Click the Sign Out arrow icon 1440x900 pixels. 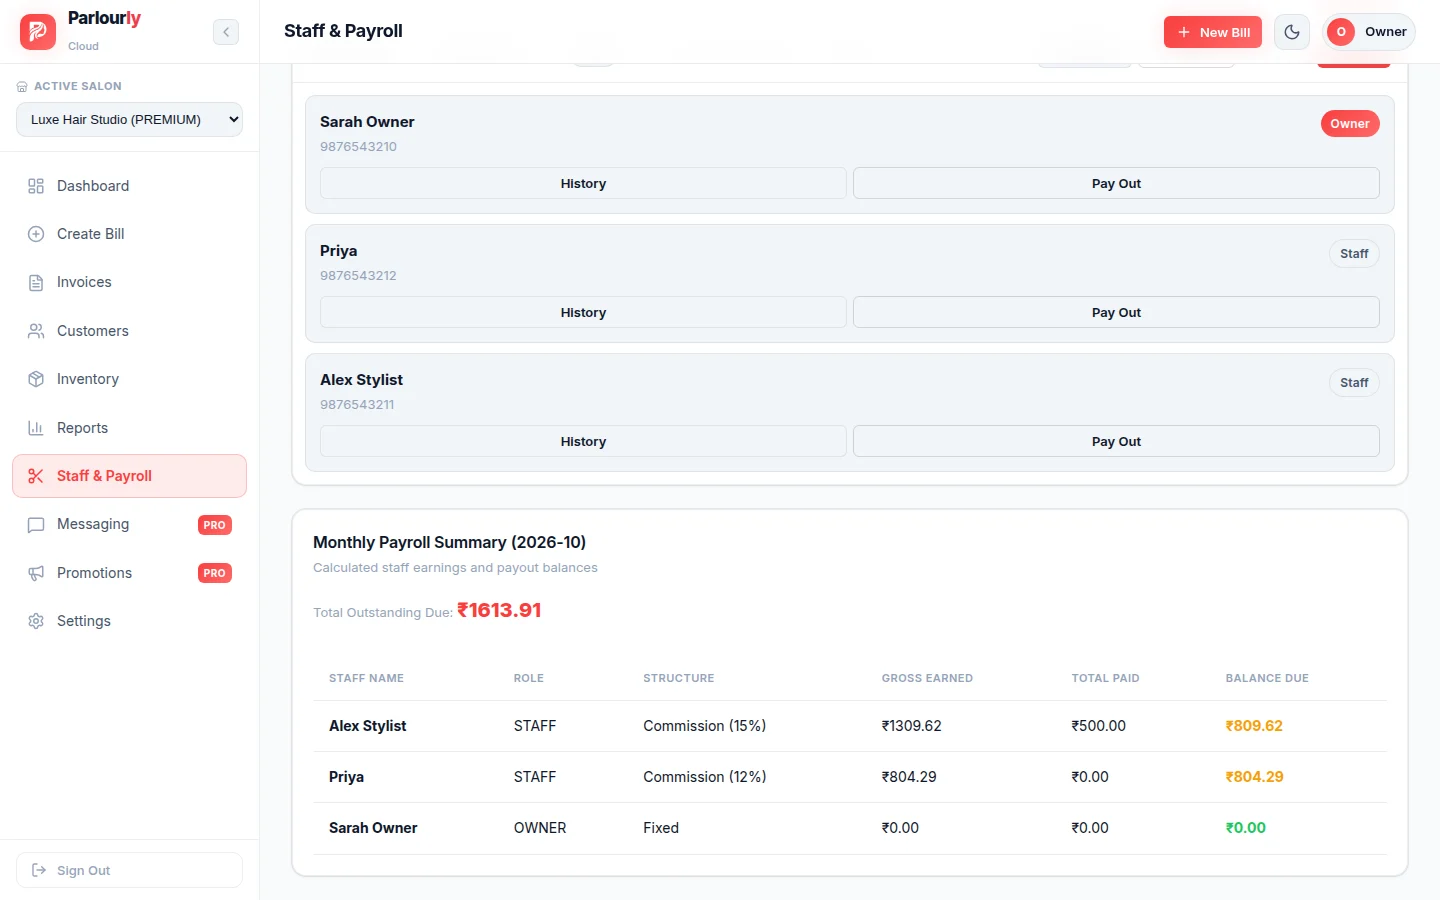click(39, 870)
